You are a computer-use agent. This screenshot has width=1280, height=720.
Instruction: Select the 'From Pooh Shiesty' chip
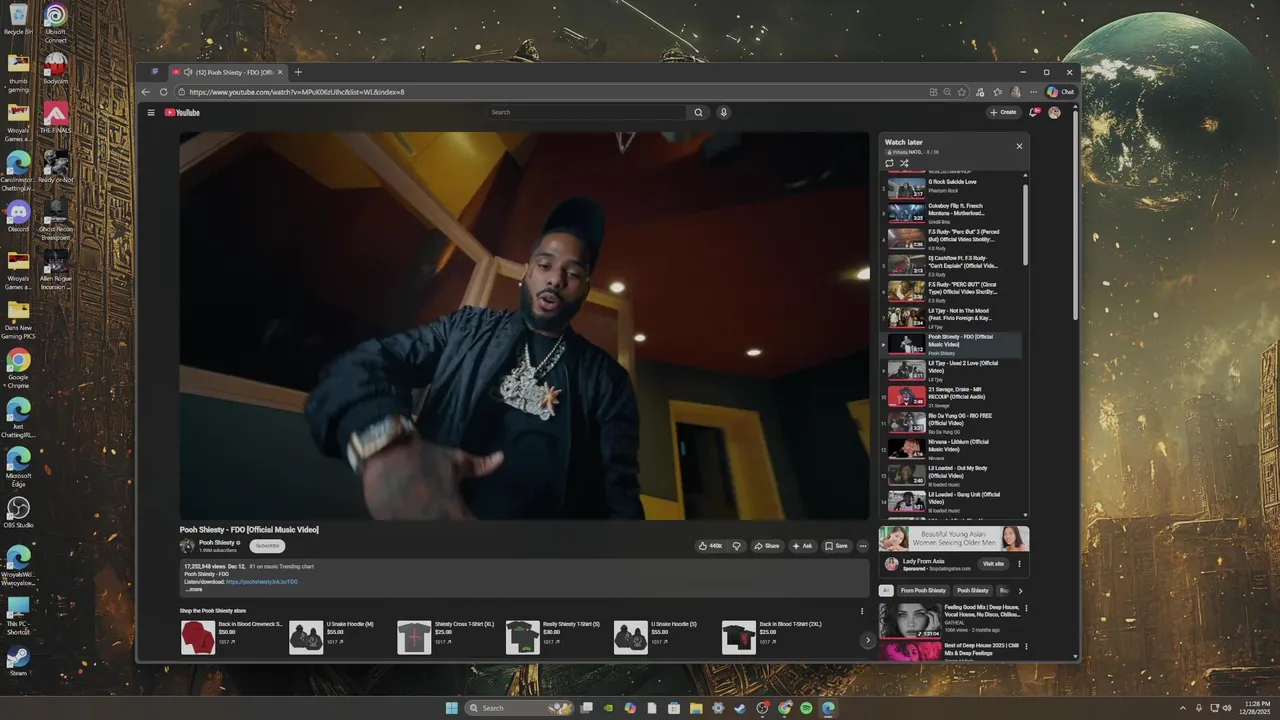[x=923, y=590]
